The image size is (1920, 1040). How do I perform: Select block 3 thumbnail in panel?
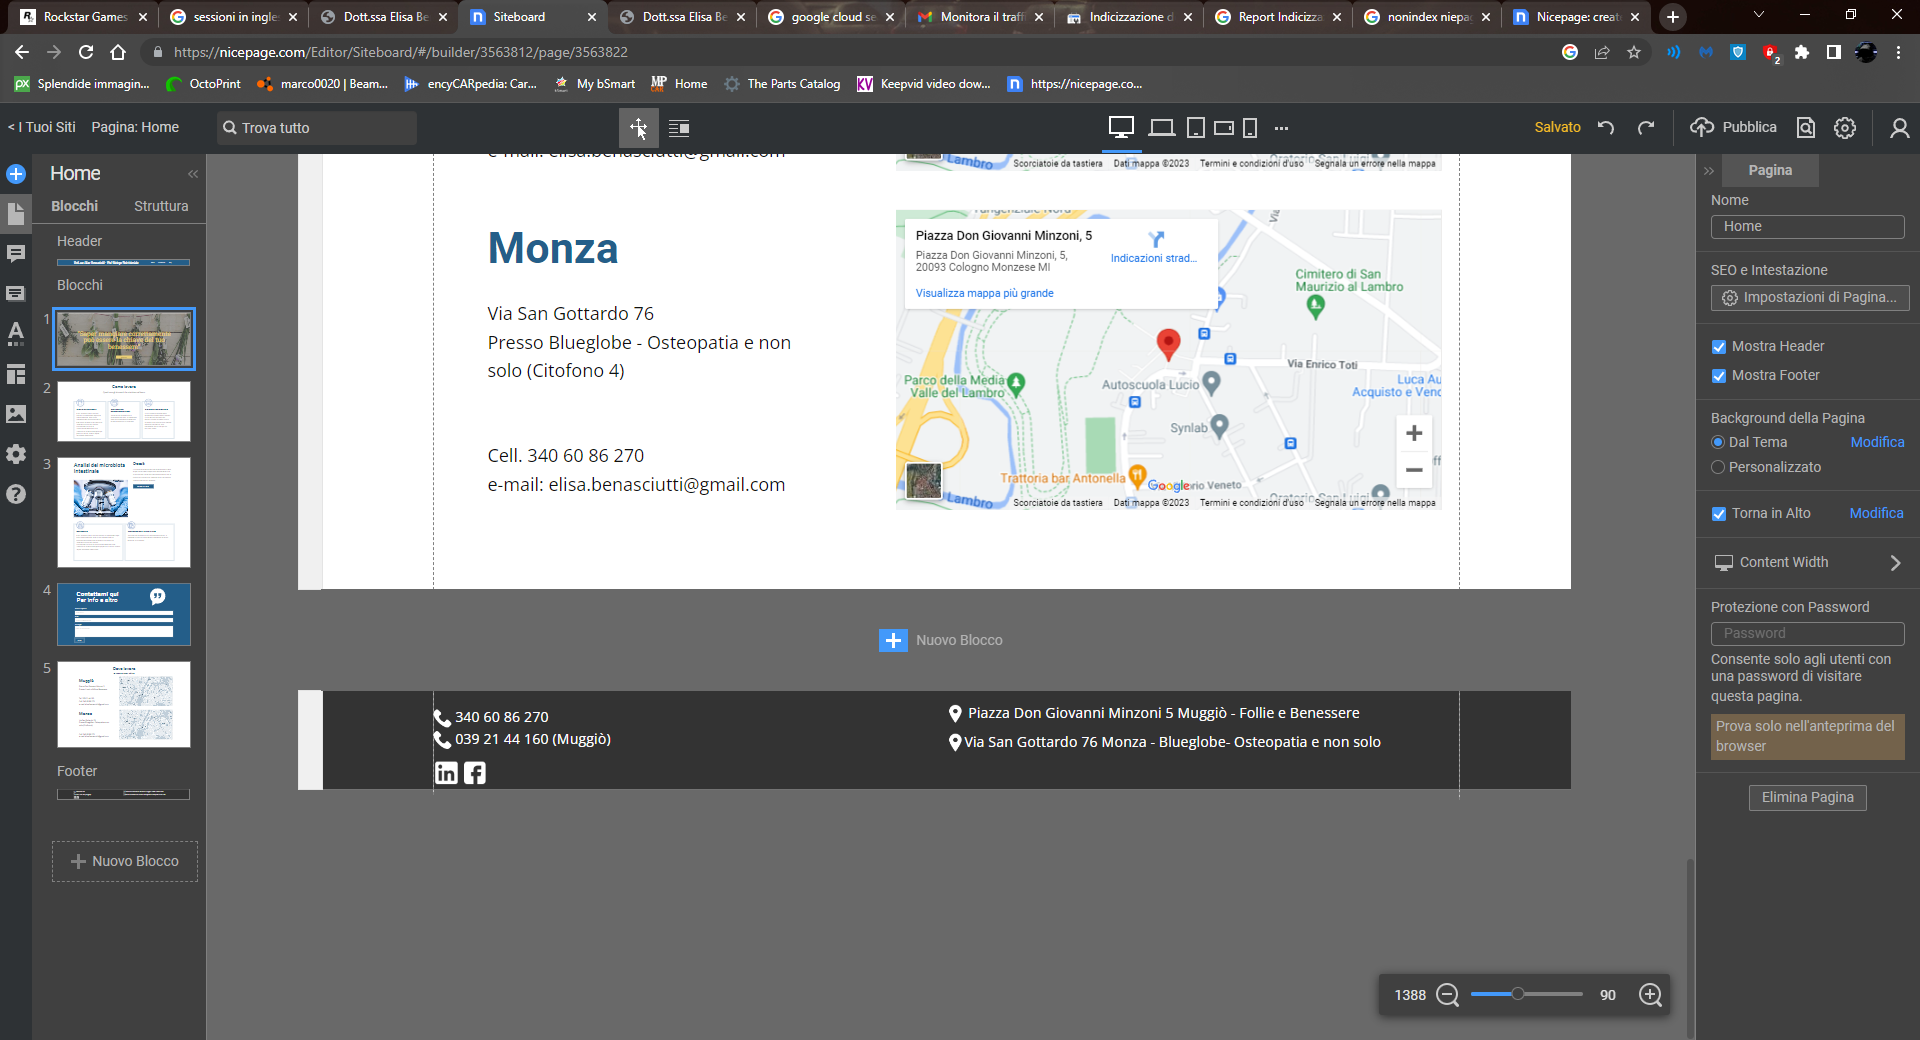click(124, 513)
